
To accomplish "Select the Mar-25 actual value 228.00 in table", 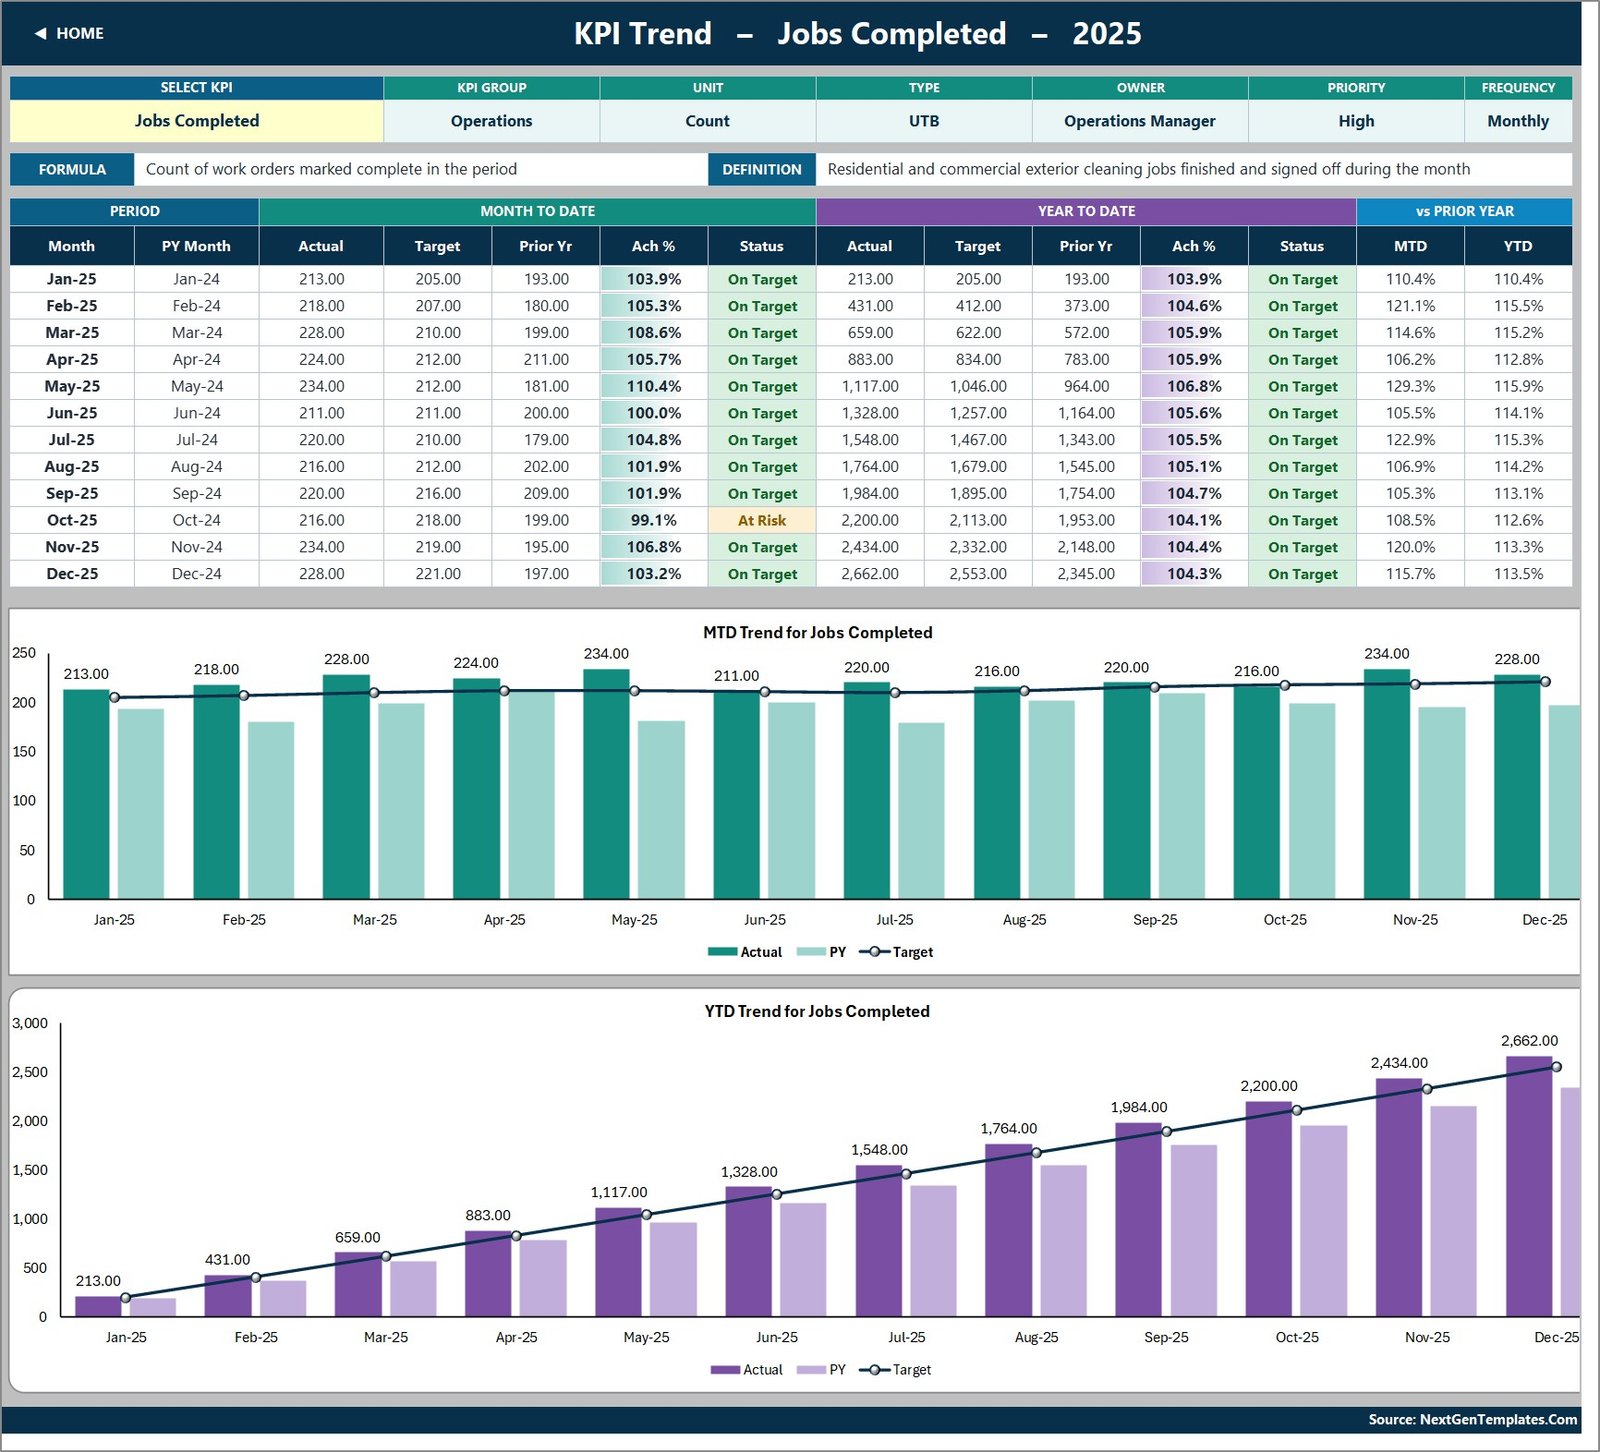I will click(x=321, y=333).
